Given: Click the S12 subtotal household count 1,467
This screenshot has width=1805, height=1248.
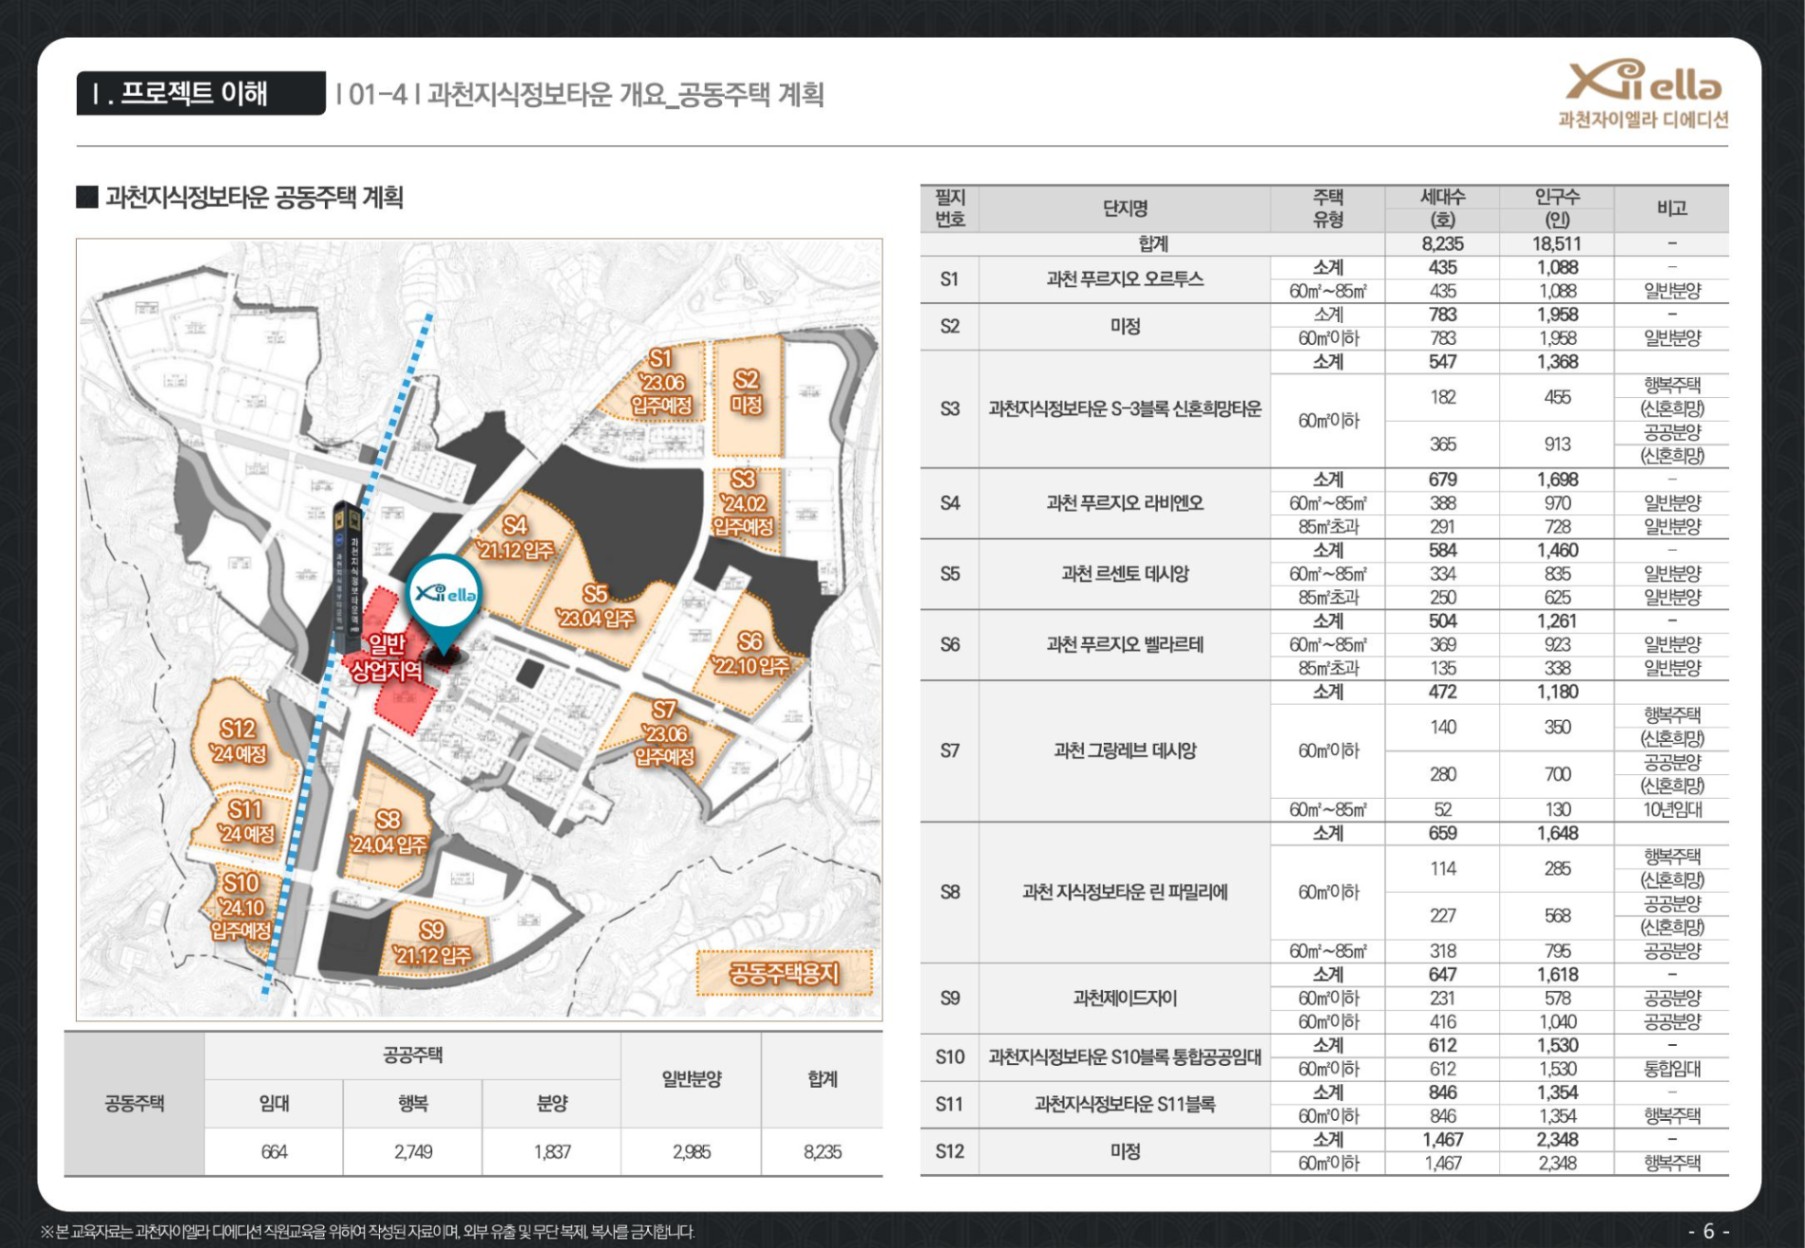Looking at the screenshot, I should [1442, 1140].
